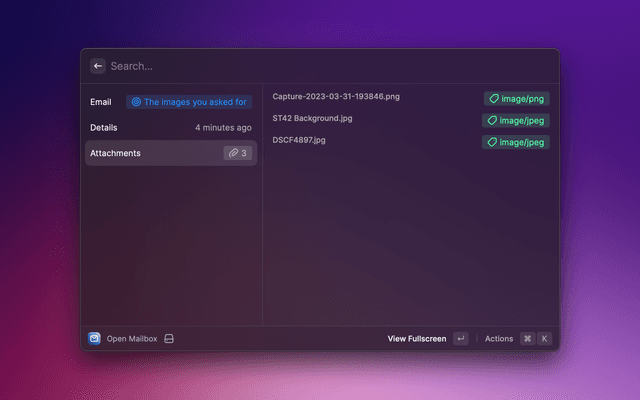
Task: Click the Command key symbol
Action: (x=527, y=339)
